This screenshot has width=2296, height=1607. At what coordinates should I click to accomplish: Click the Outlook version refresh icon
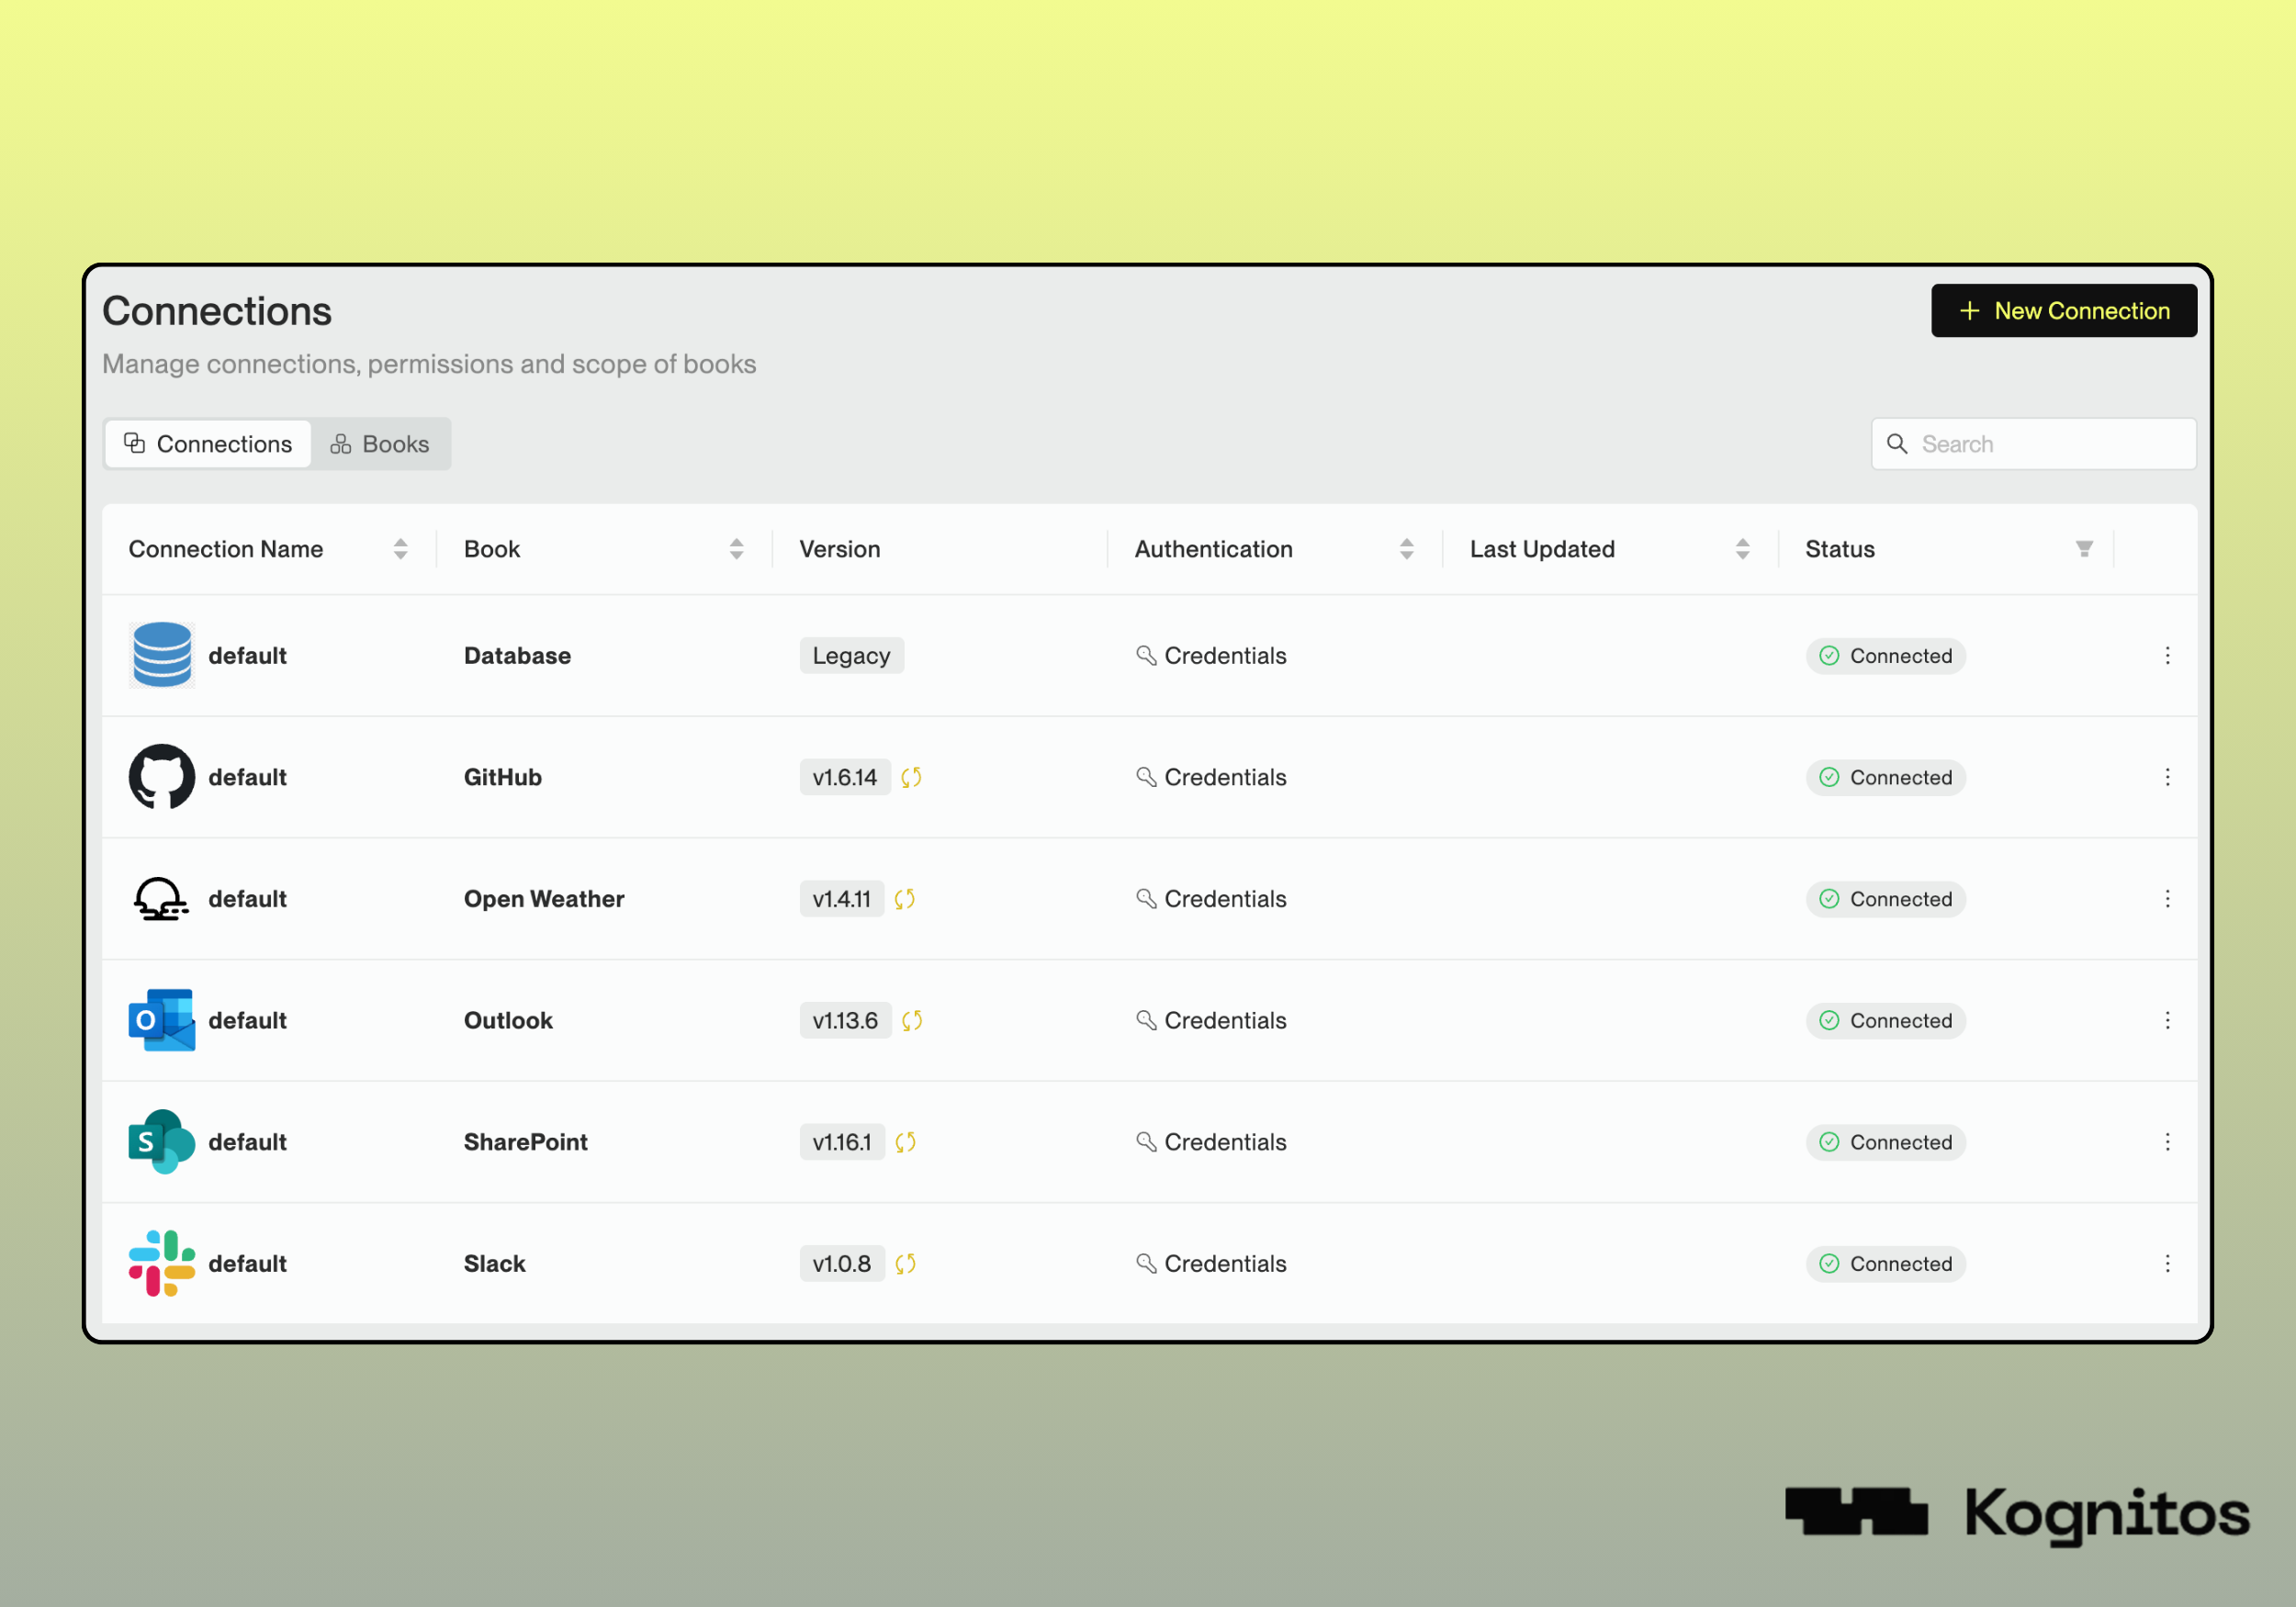pos(912,1020)
